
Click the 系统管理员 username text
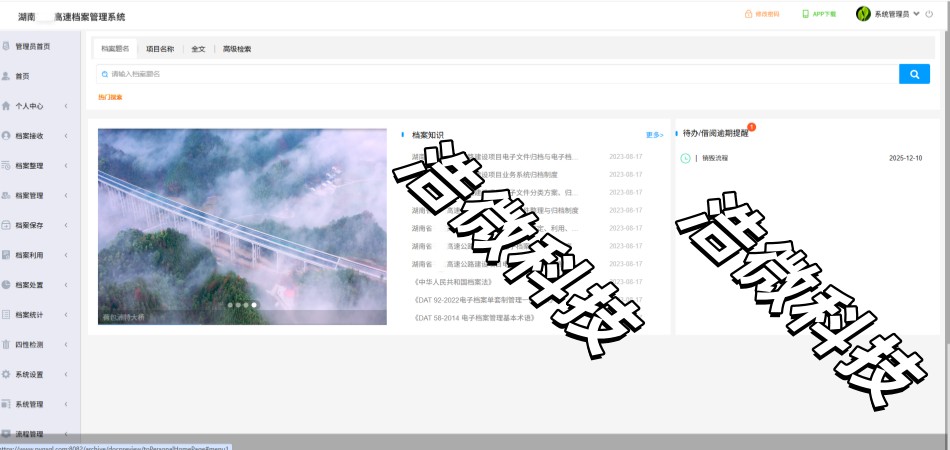pyautogui.click(x=891, y=14)
